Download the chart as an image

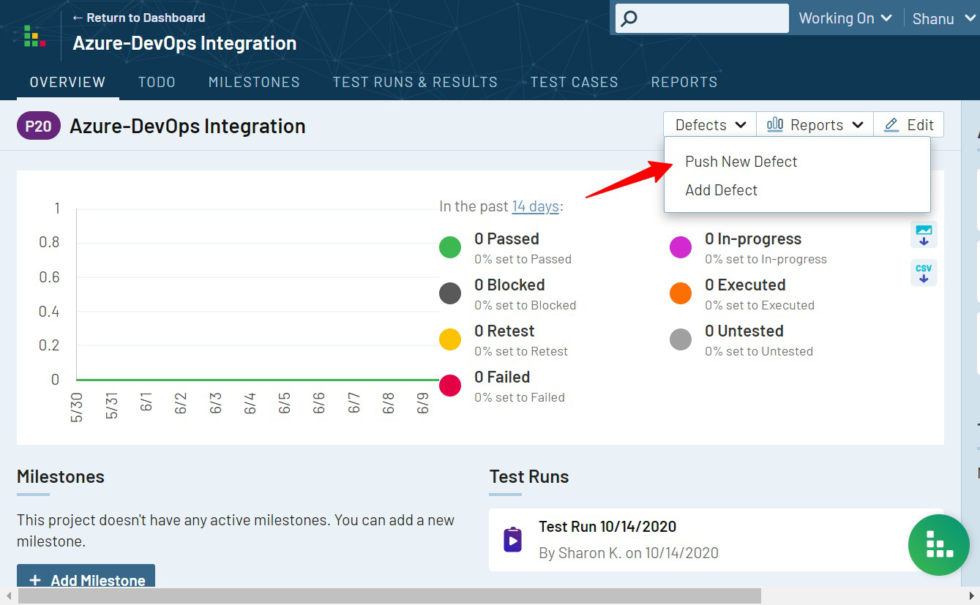[x=923, y=236]
